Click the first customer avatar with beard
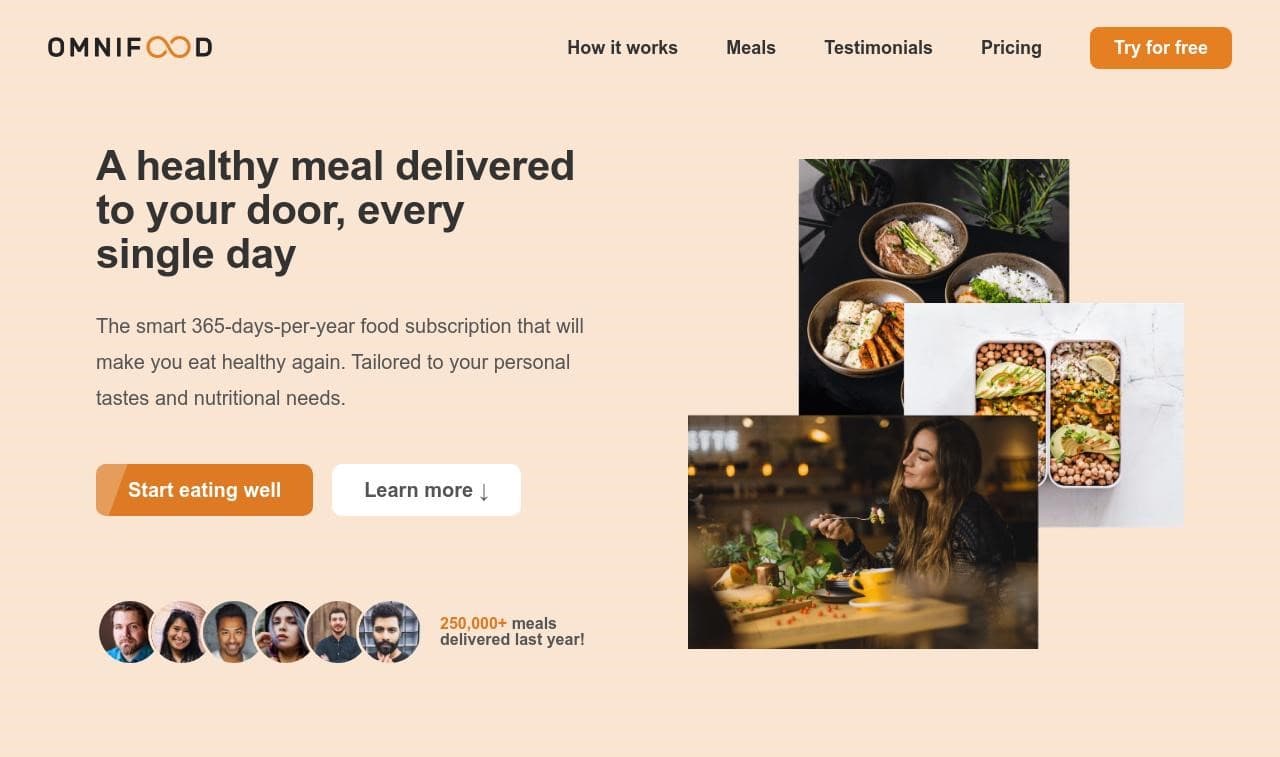 (128, 632)
